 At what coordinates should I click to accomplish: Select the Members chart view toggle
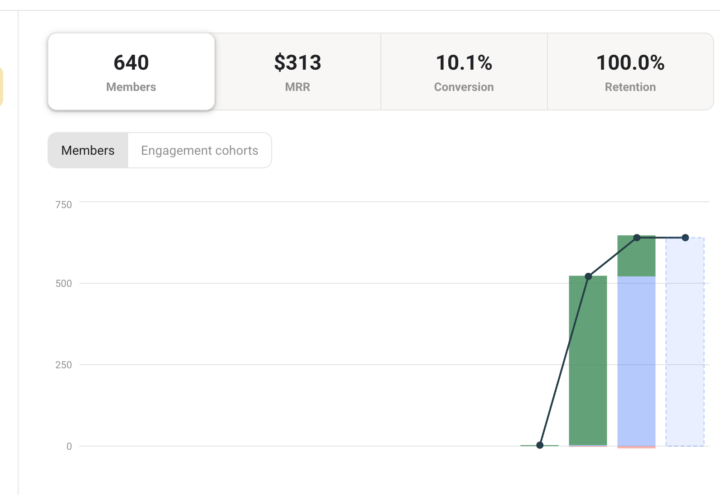pos(88,151)
